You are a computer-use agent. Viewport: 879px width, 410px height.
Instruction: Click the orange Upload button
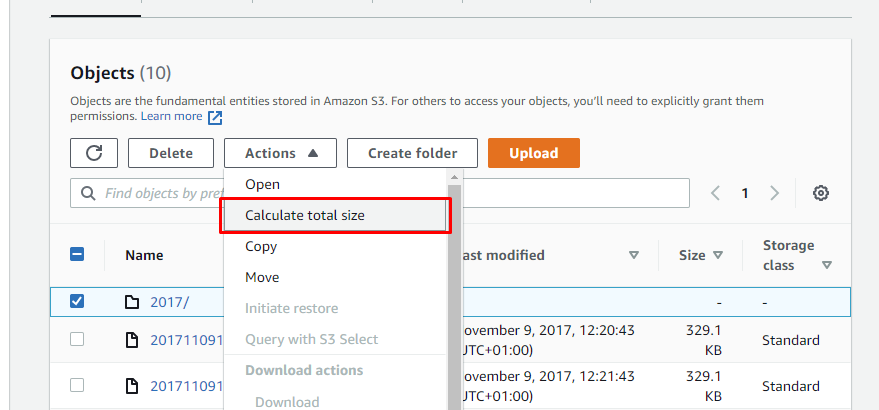tap(534, 153)
